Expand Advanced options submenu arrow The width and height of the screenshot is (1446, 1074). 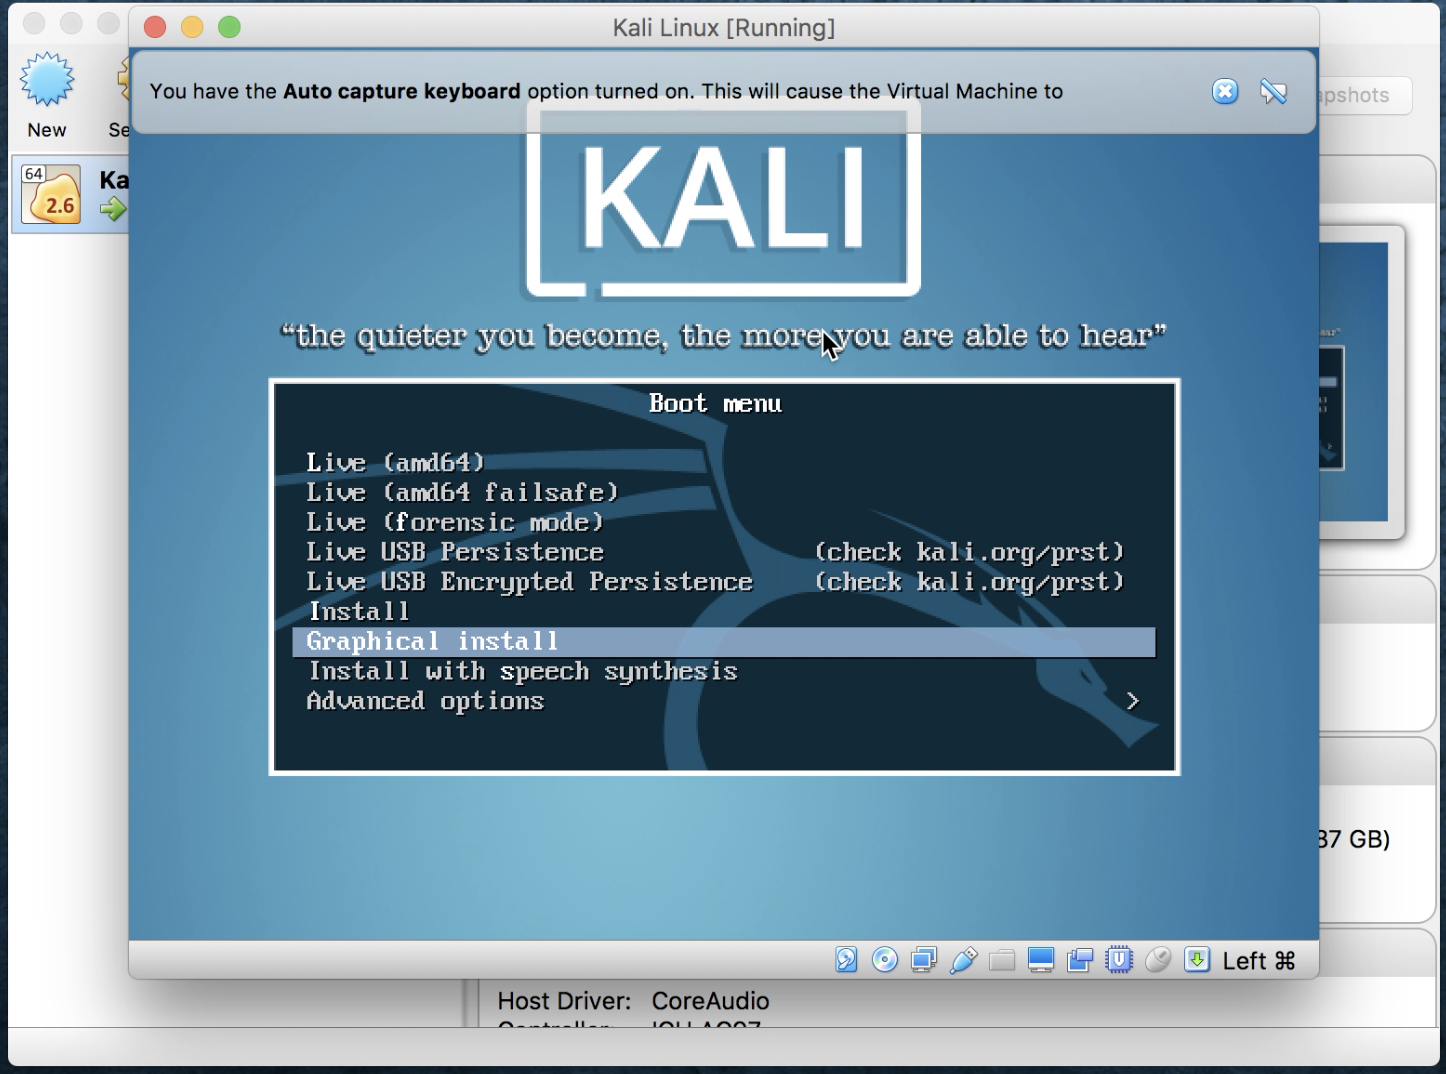[x=1133, y=701]
